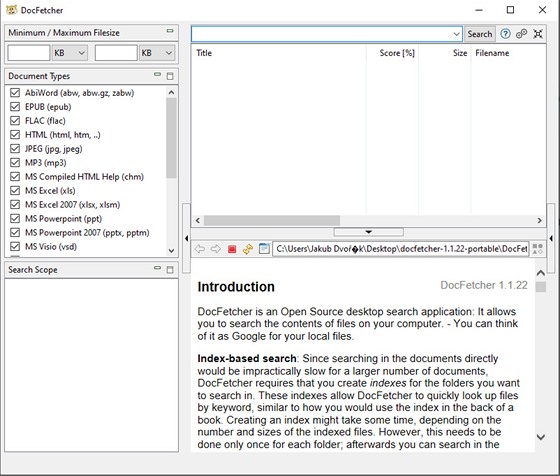Screen dimensions: 560x476
Task: Click the DocFetcher 1.1.22 version text
Action: click(484, 285)
